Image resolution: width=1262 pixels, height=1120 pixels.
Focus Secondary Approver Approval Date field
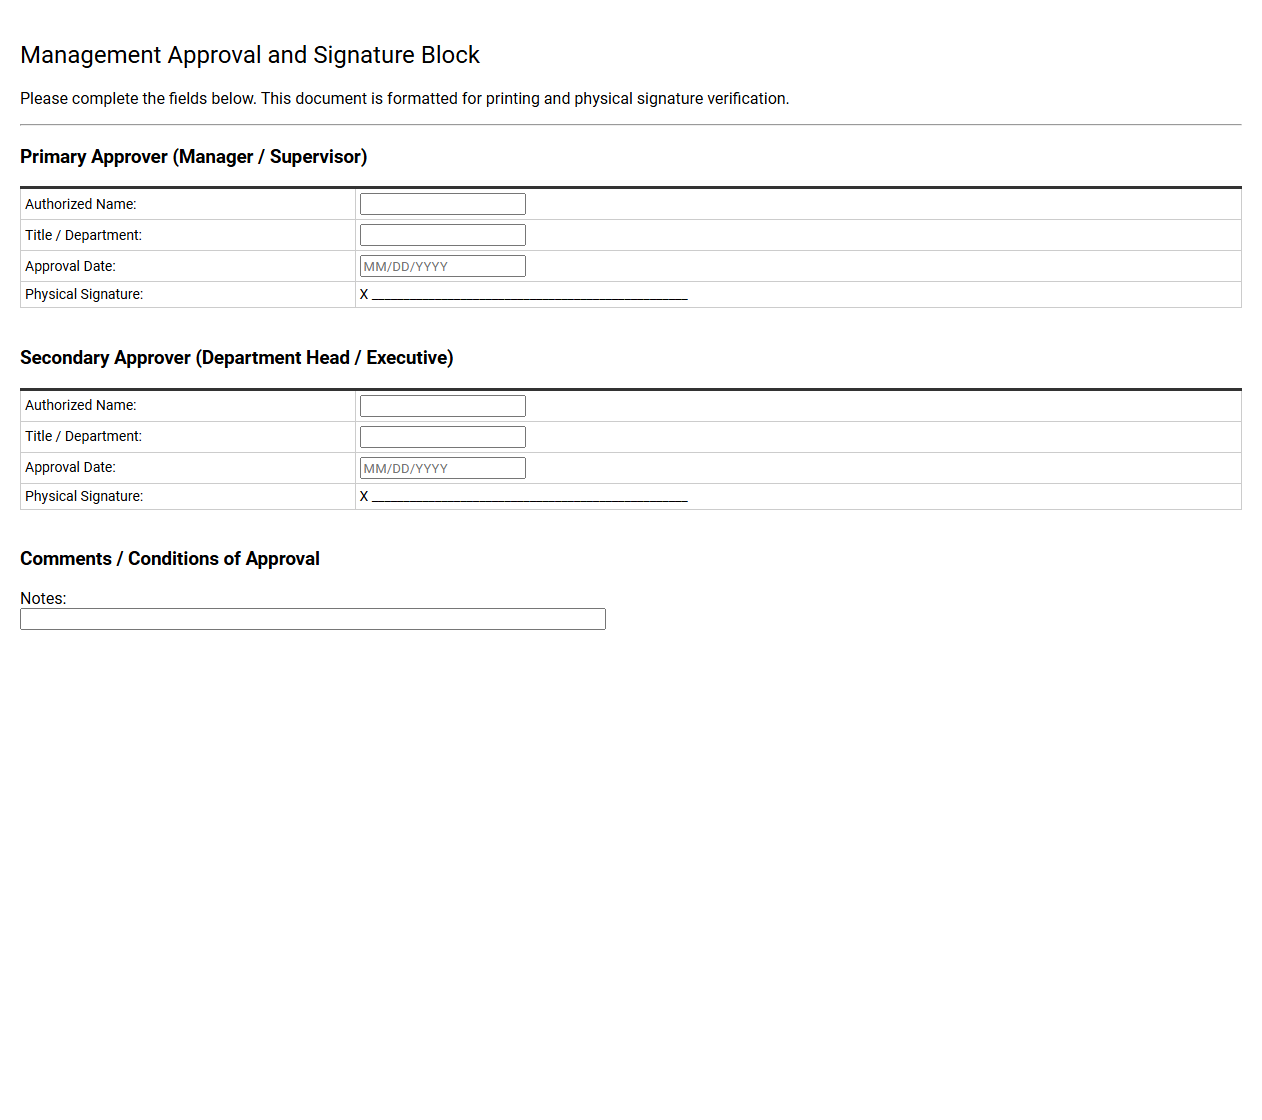point(443,468)
